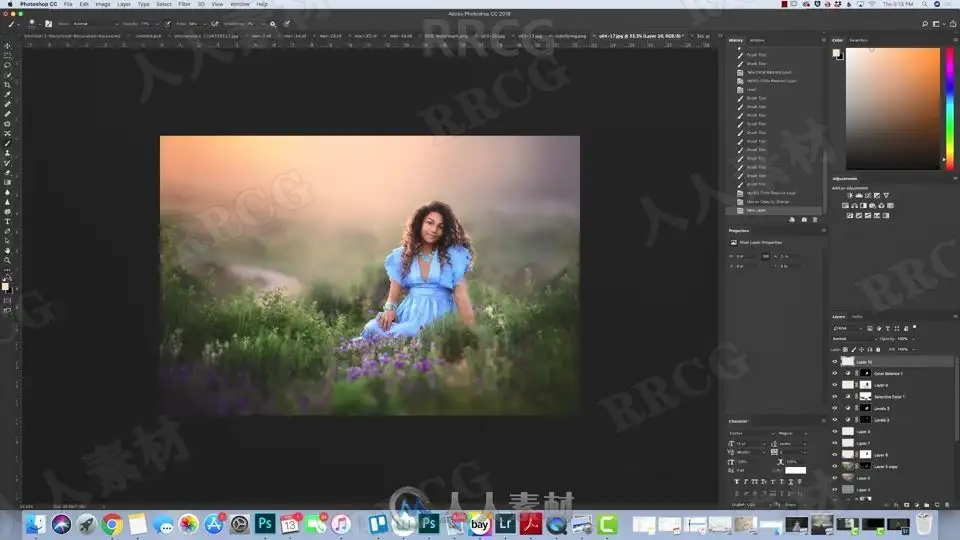
Task: Open the brush blending Mode dropdown
Action: (96, 24)
